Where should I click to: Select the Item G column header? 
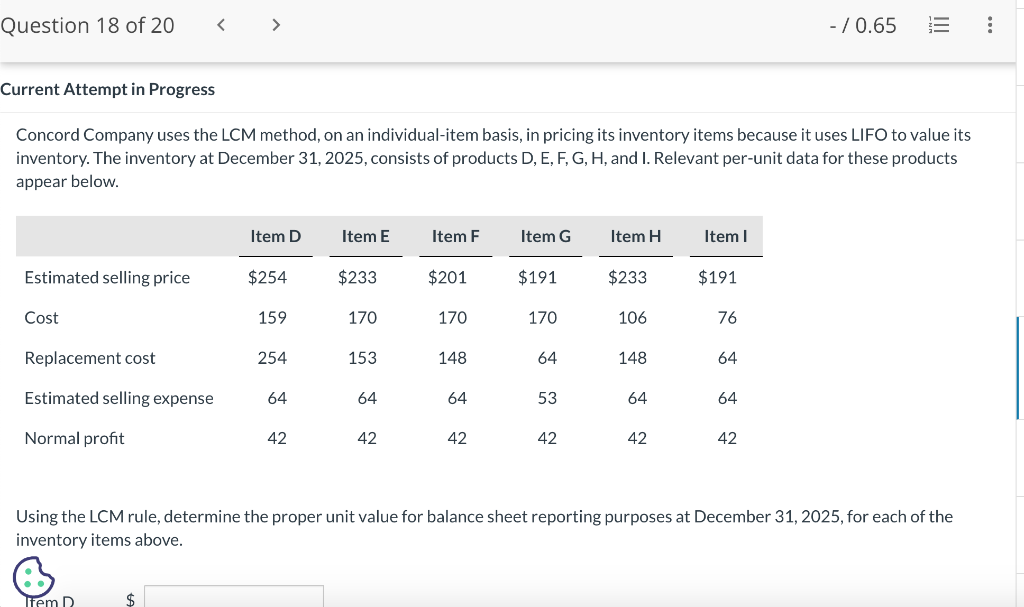(546, 236)
